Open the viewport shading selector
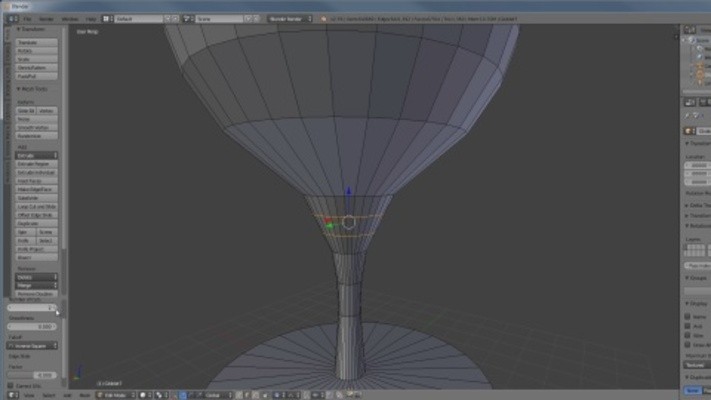The height and width of the screenshot is (400, 711). [x=145, y=395]
